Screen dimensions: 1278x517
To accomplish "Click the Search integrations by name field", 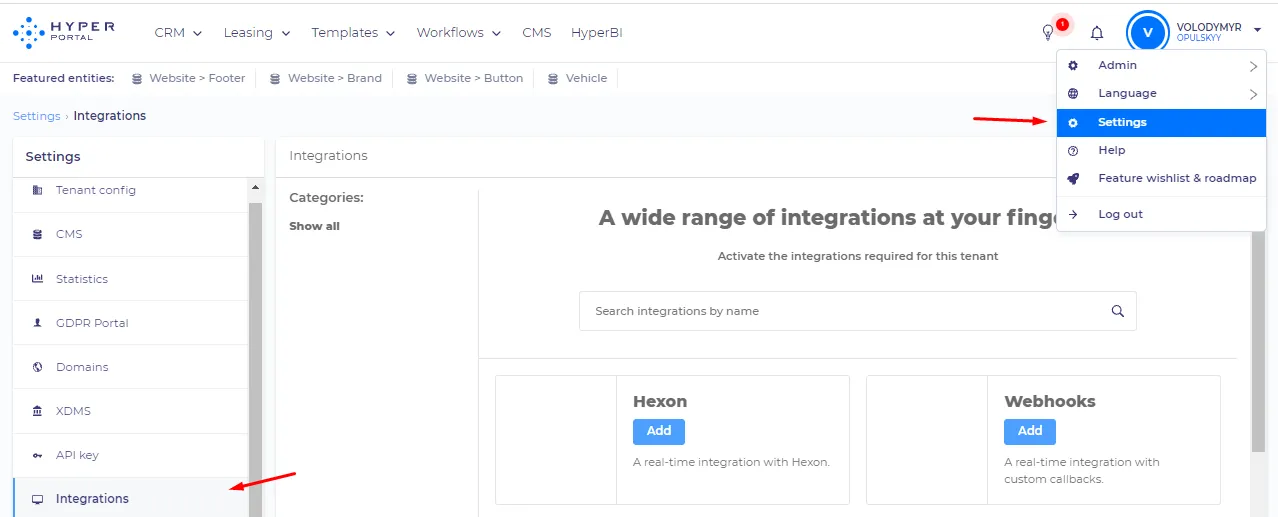I will [x=858, y=311].
